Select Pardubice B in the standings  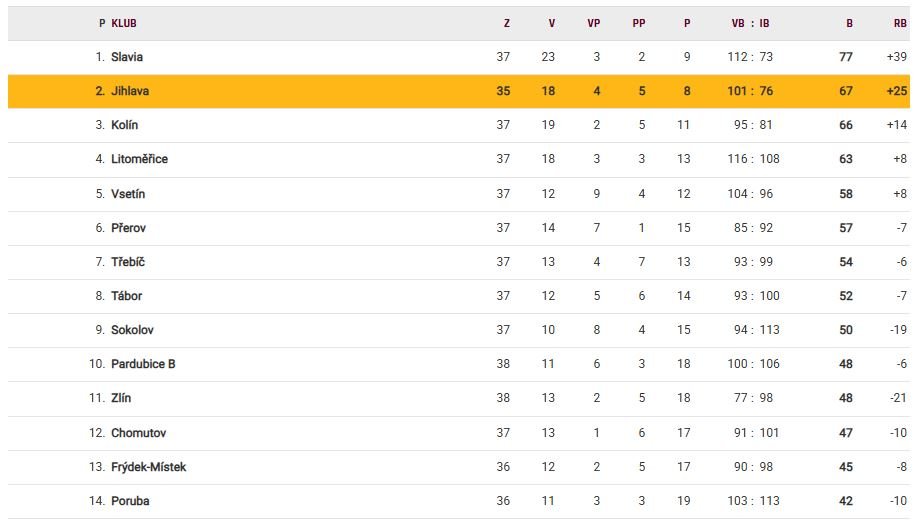[x=143, y=364]
